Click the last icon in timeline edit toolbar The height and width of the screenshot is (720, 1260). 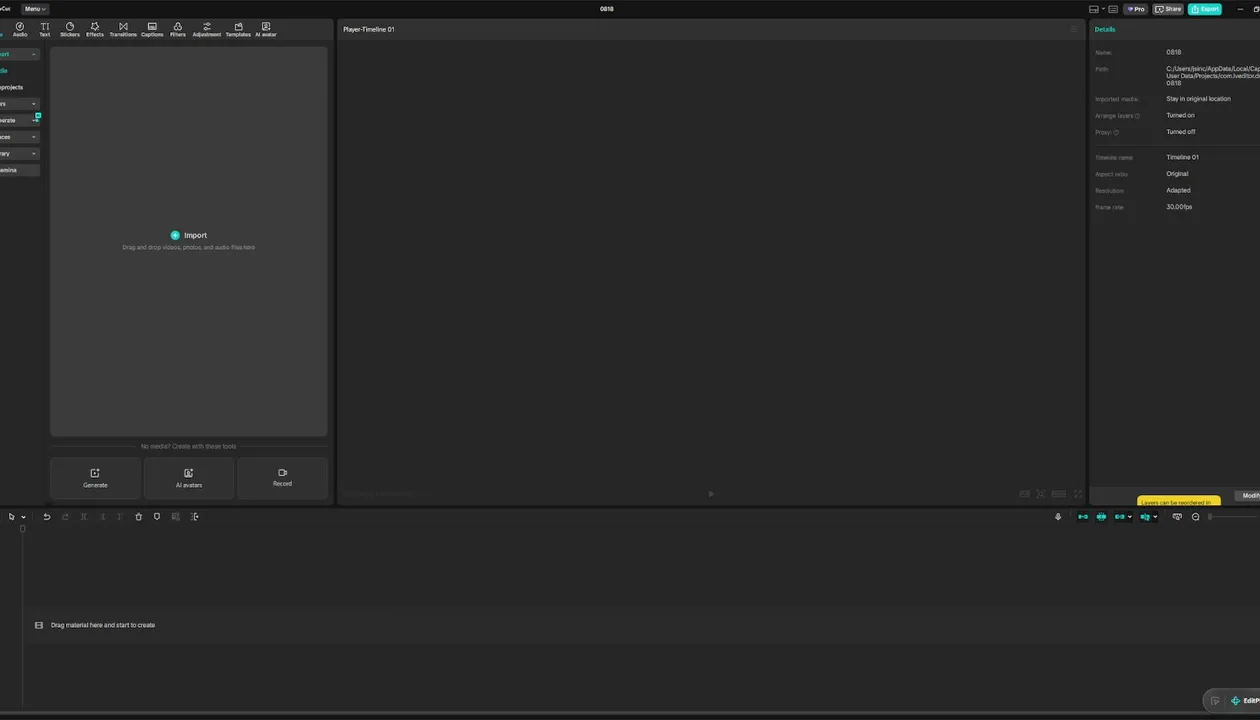point(195,517)
